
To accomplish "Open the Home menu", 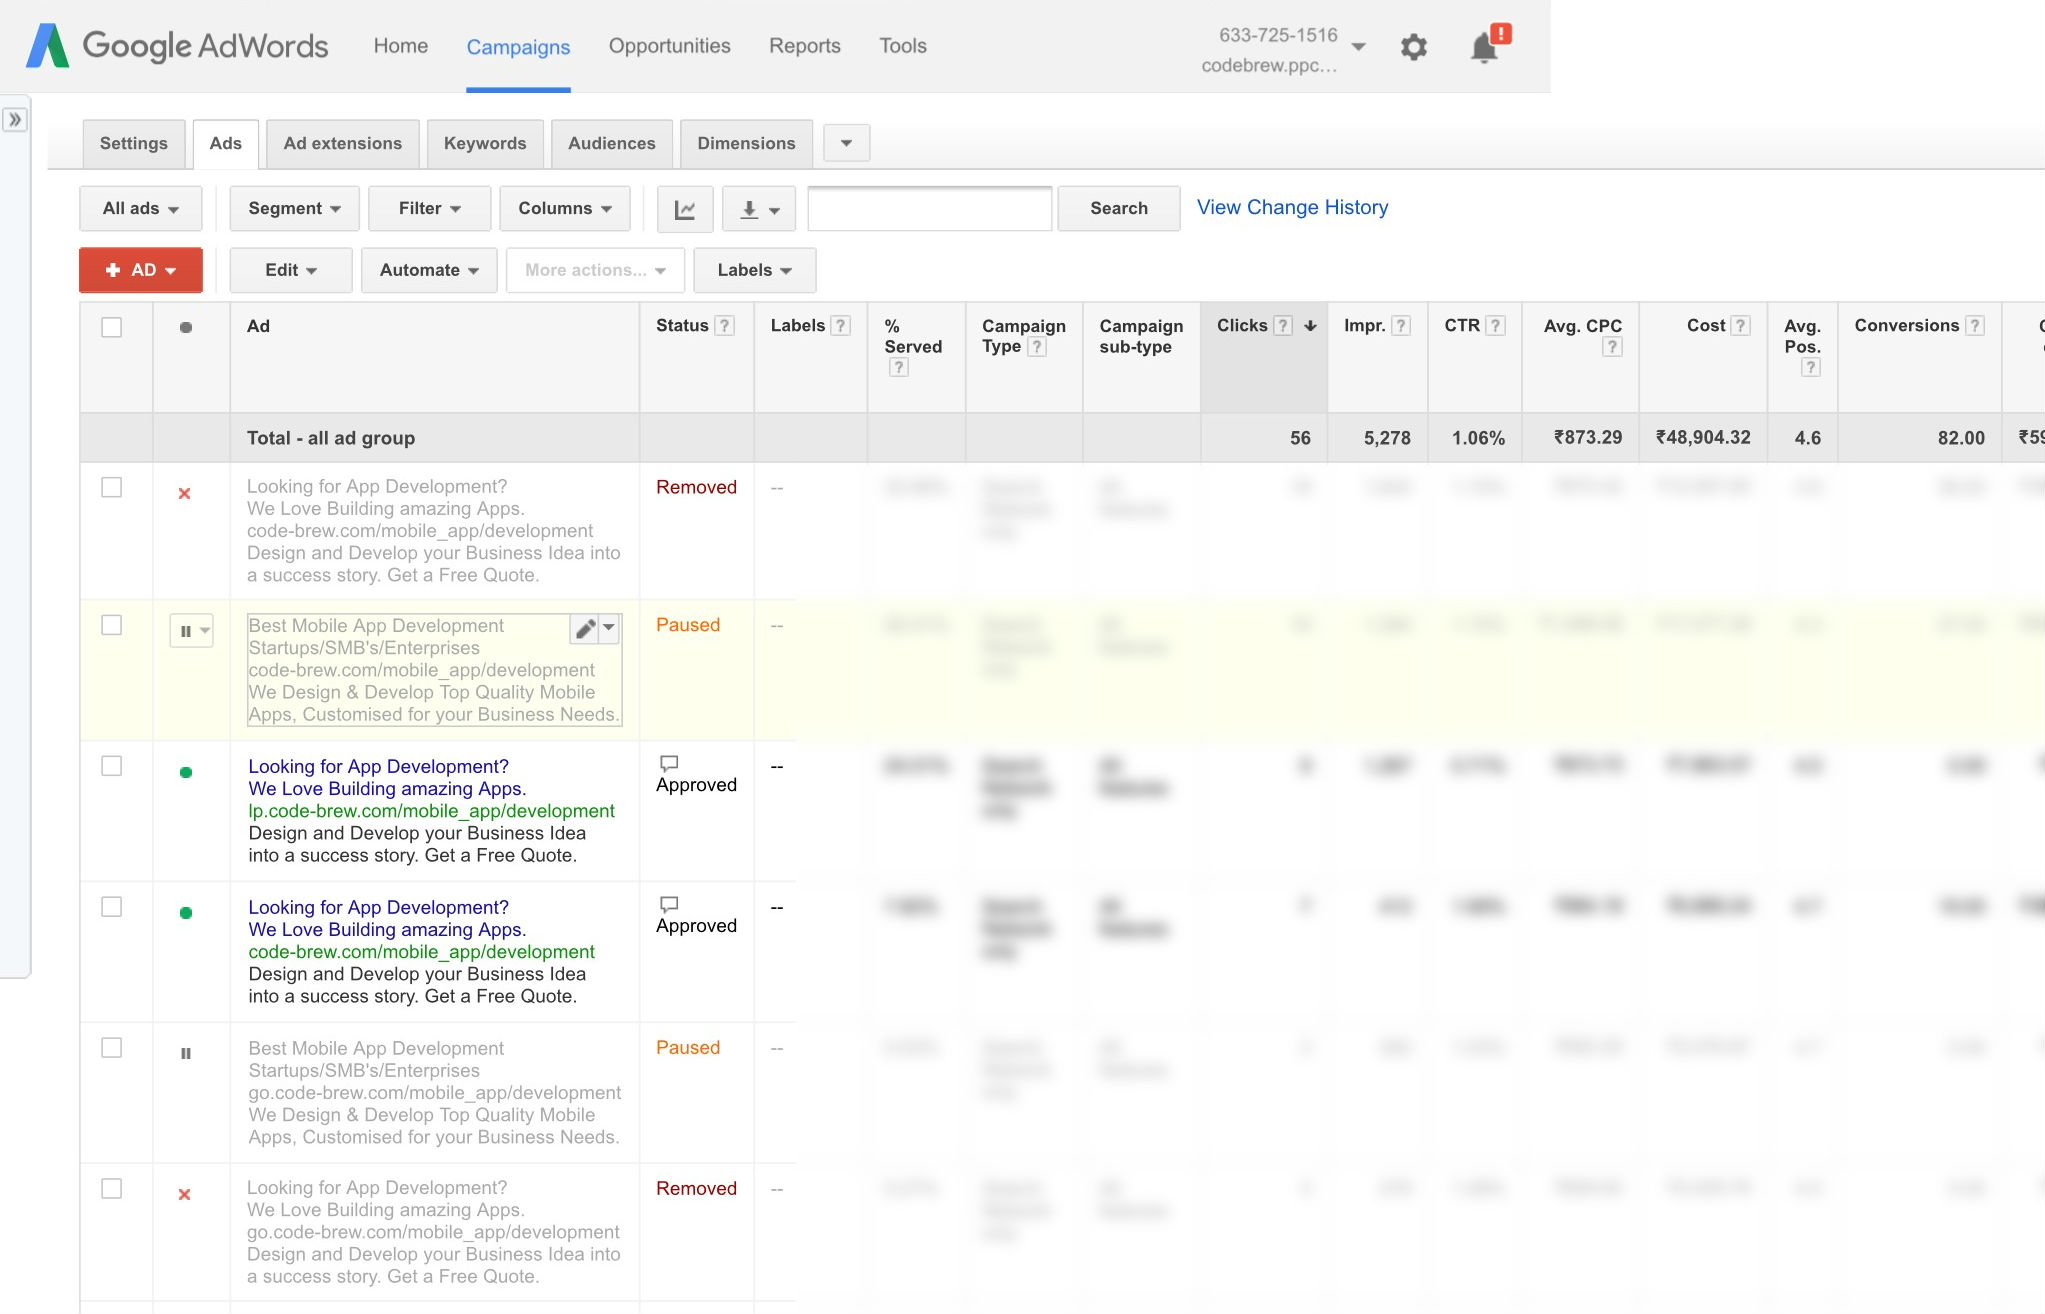I will pos(401,46).
